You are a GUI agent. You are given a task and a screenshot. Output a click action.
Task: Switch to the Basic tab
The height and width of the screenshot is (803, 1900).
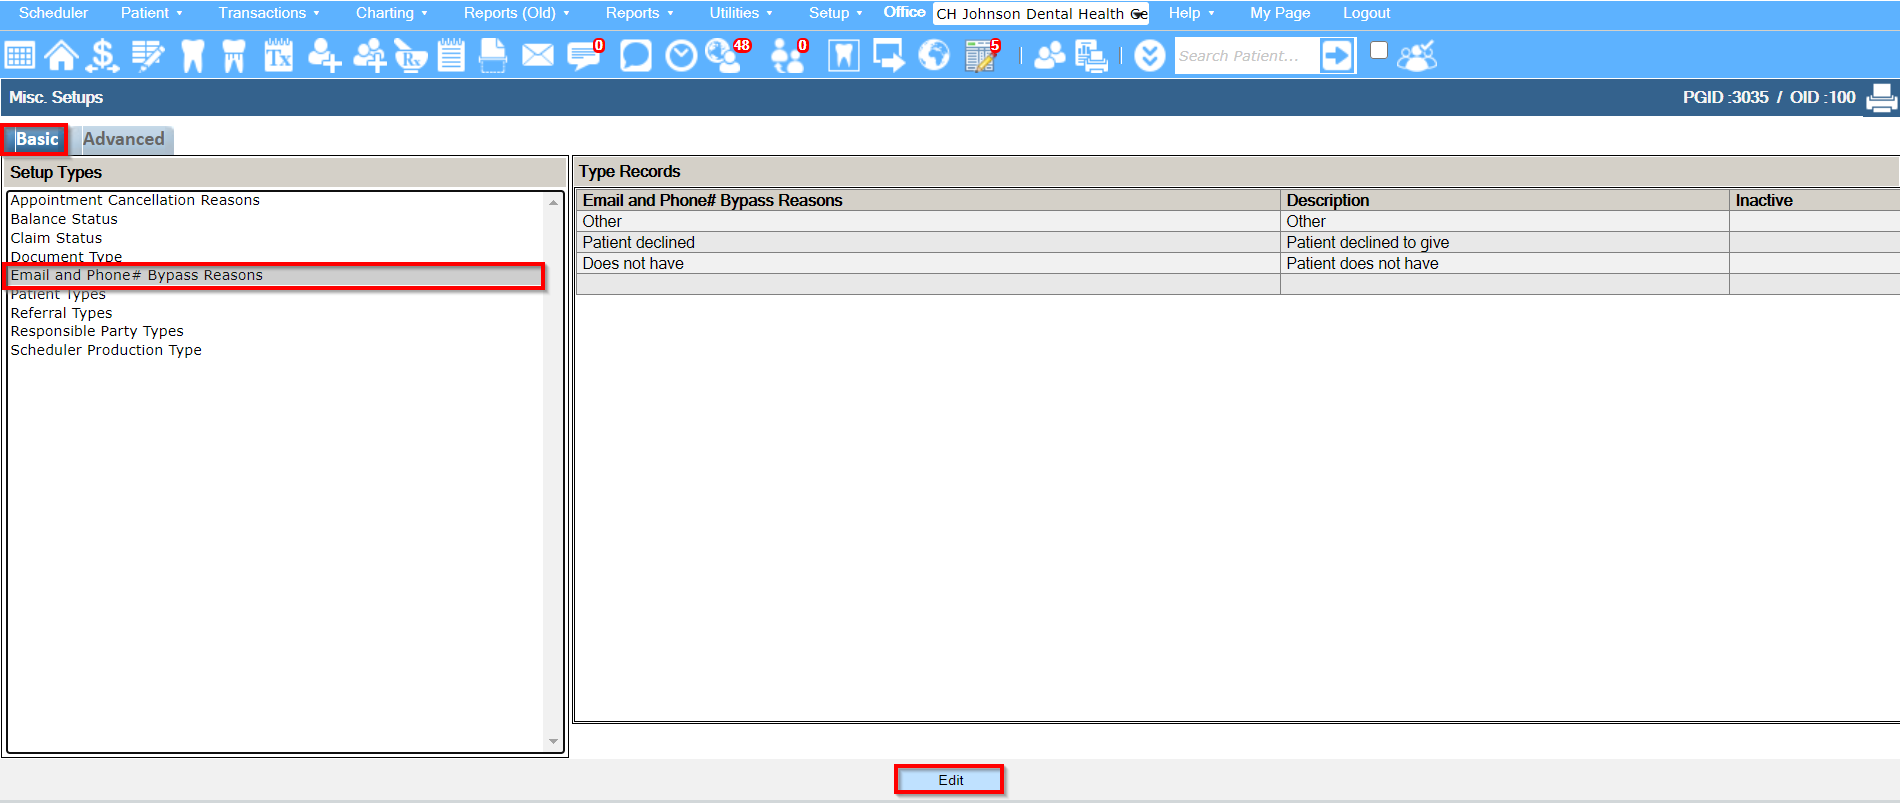[x=37, y=139]
